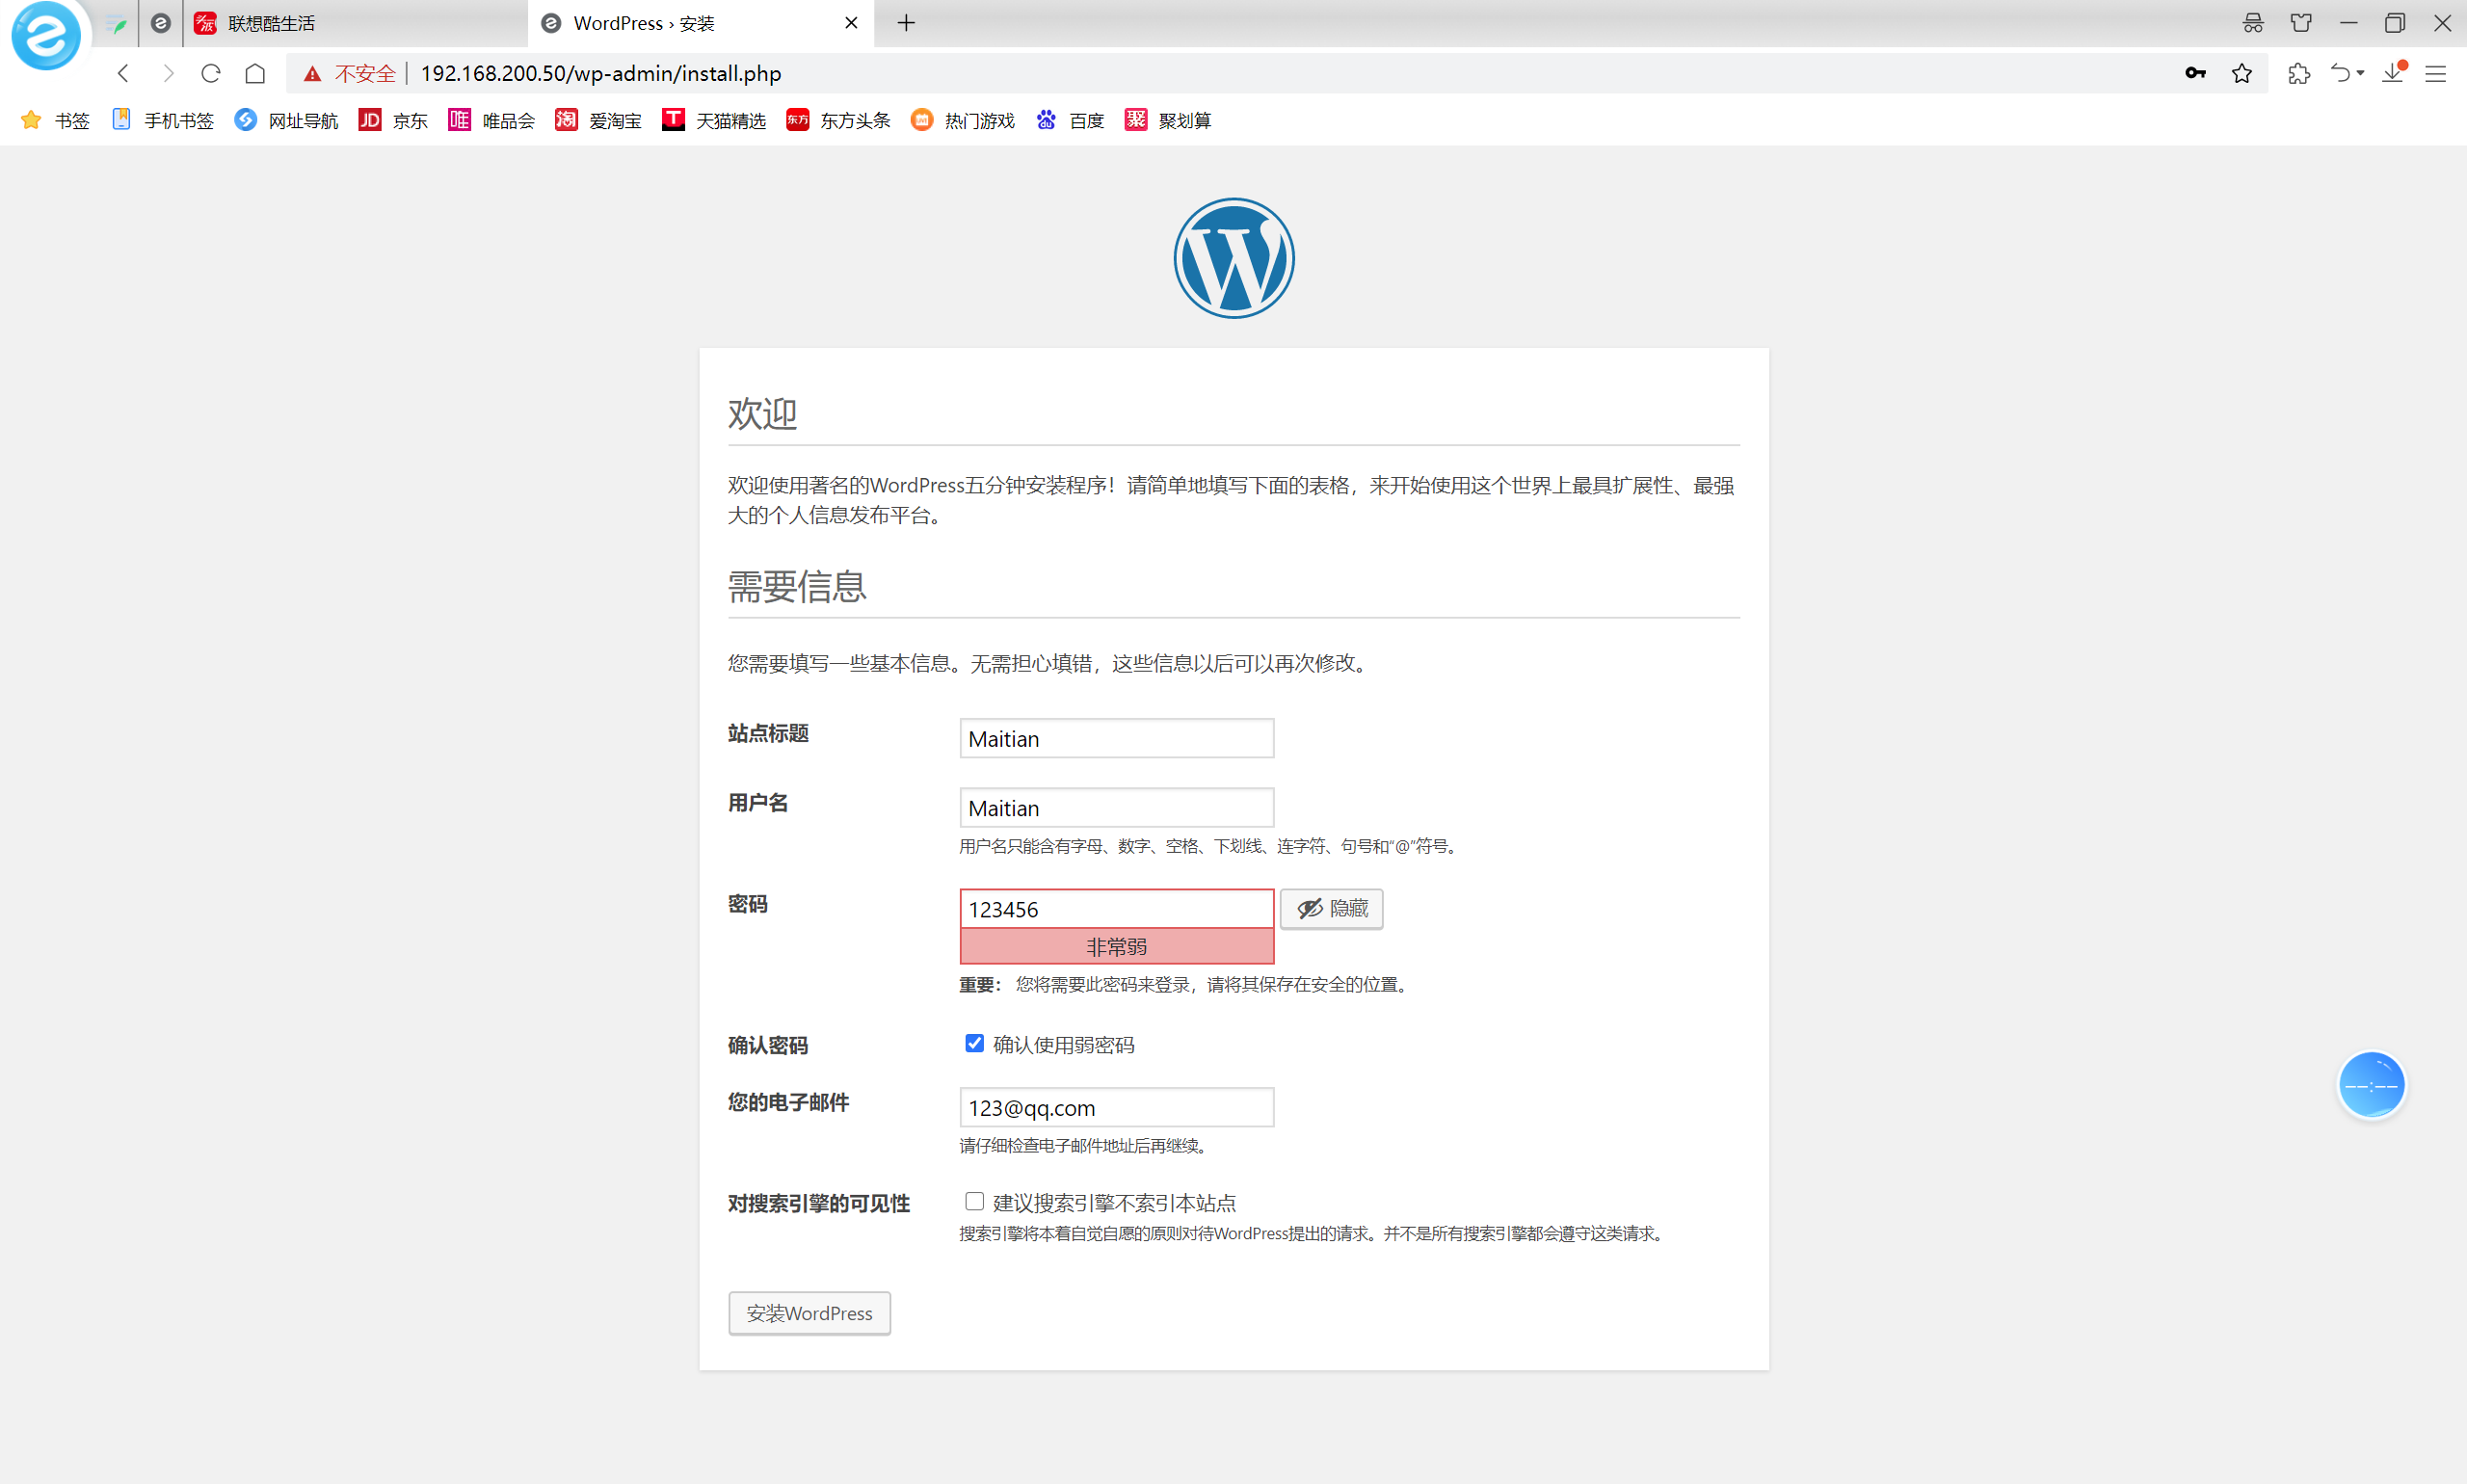Click the 站点标题 input field
The width and height of the screenshot is (2467, 1484).
click(x=1116, y=738)
